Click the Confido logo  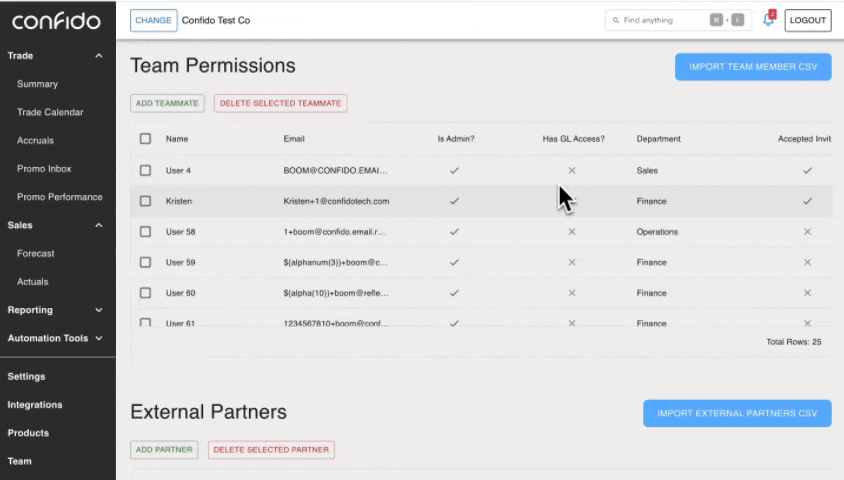(56, 21)
